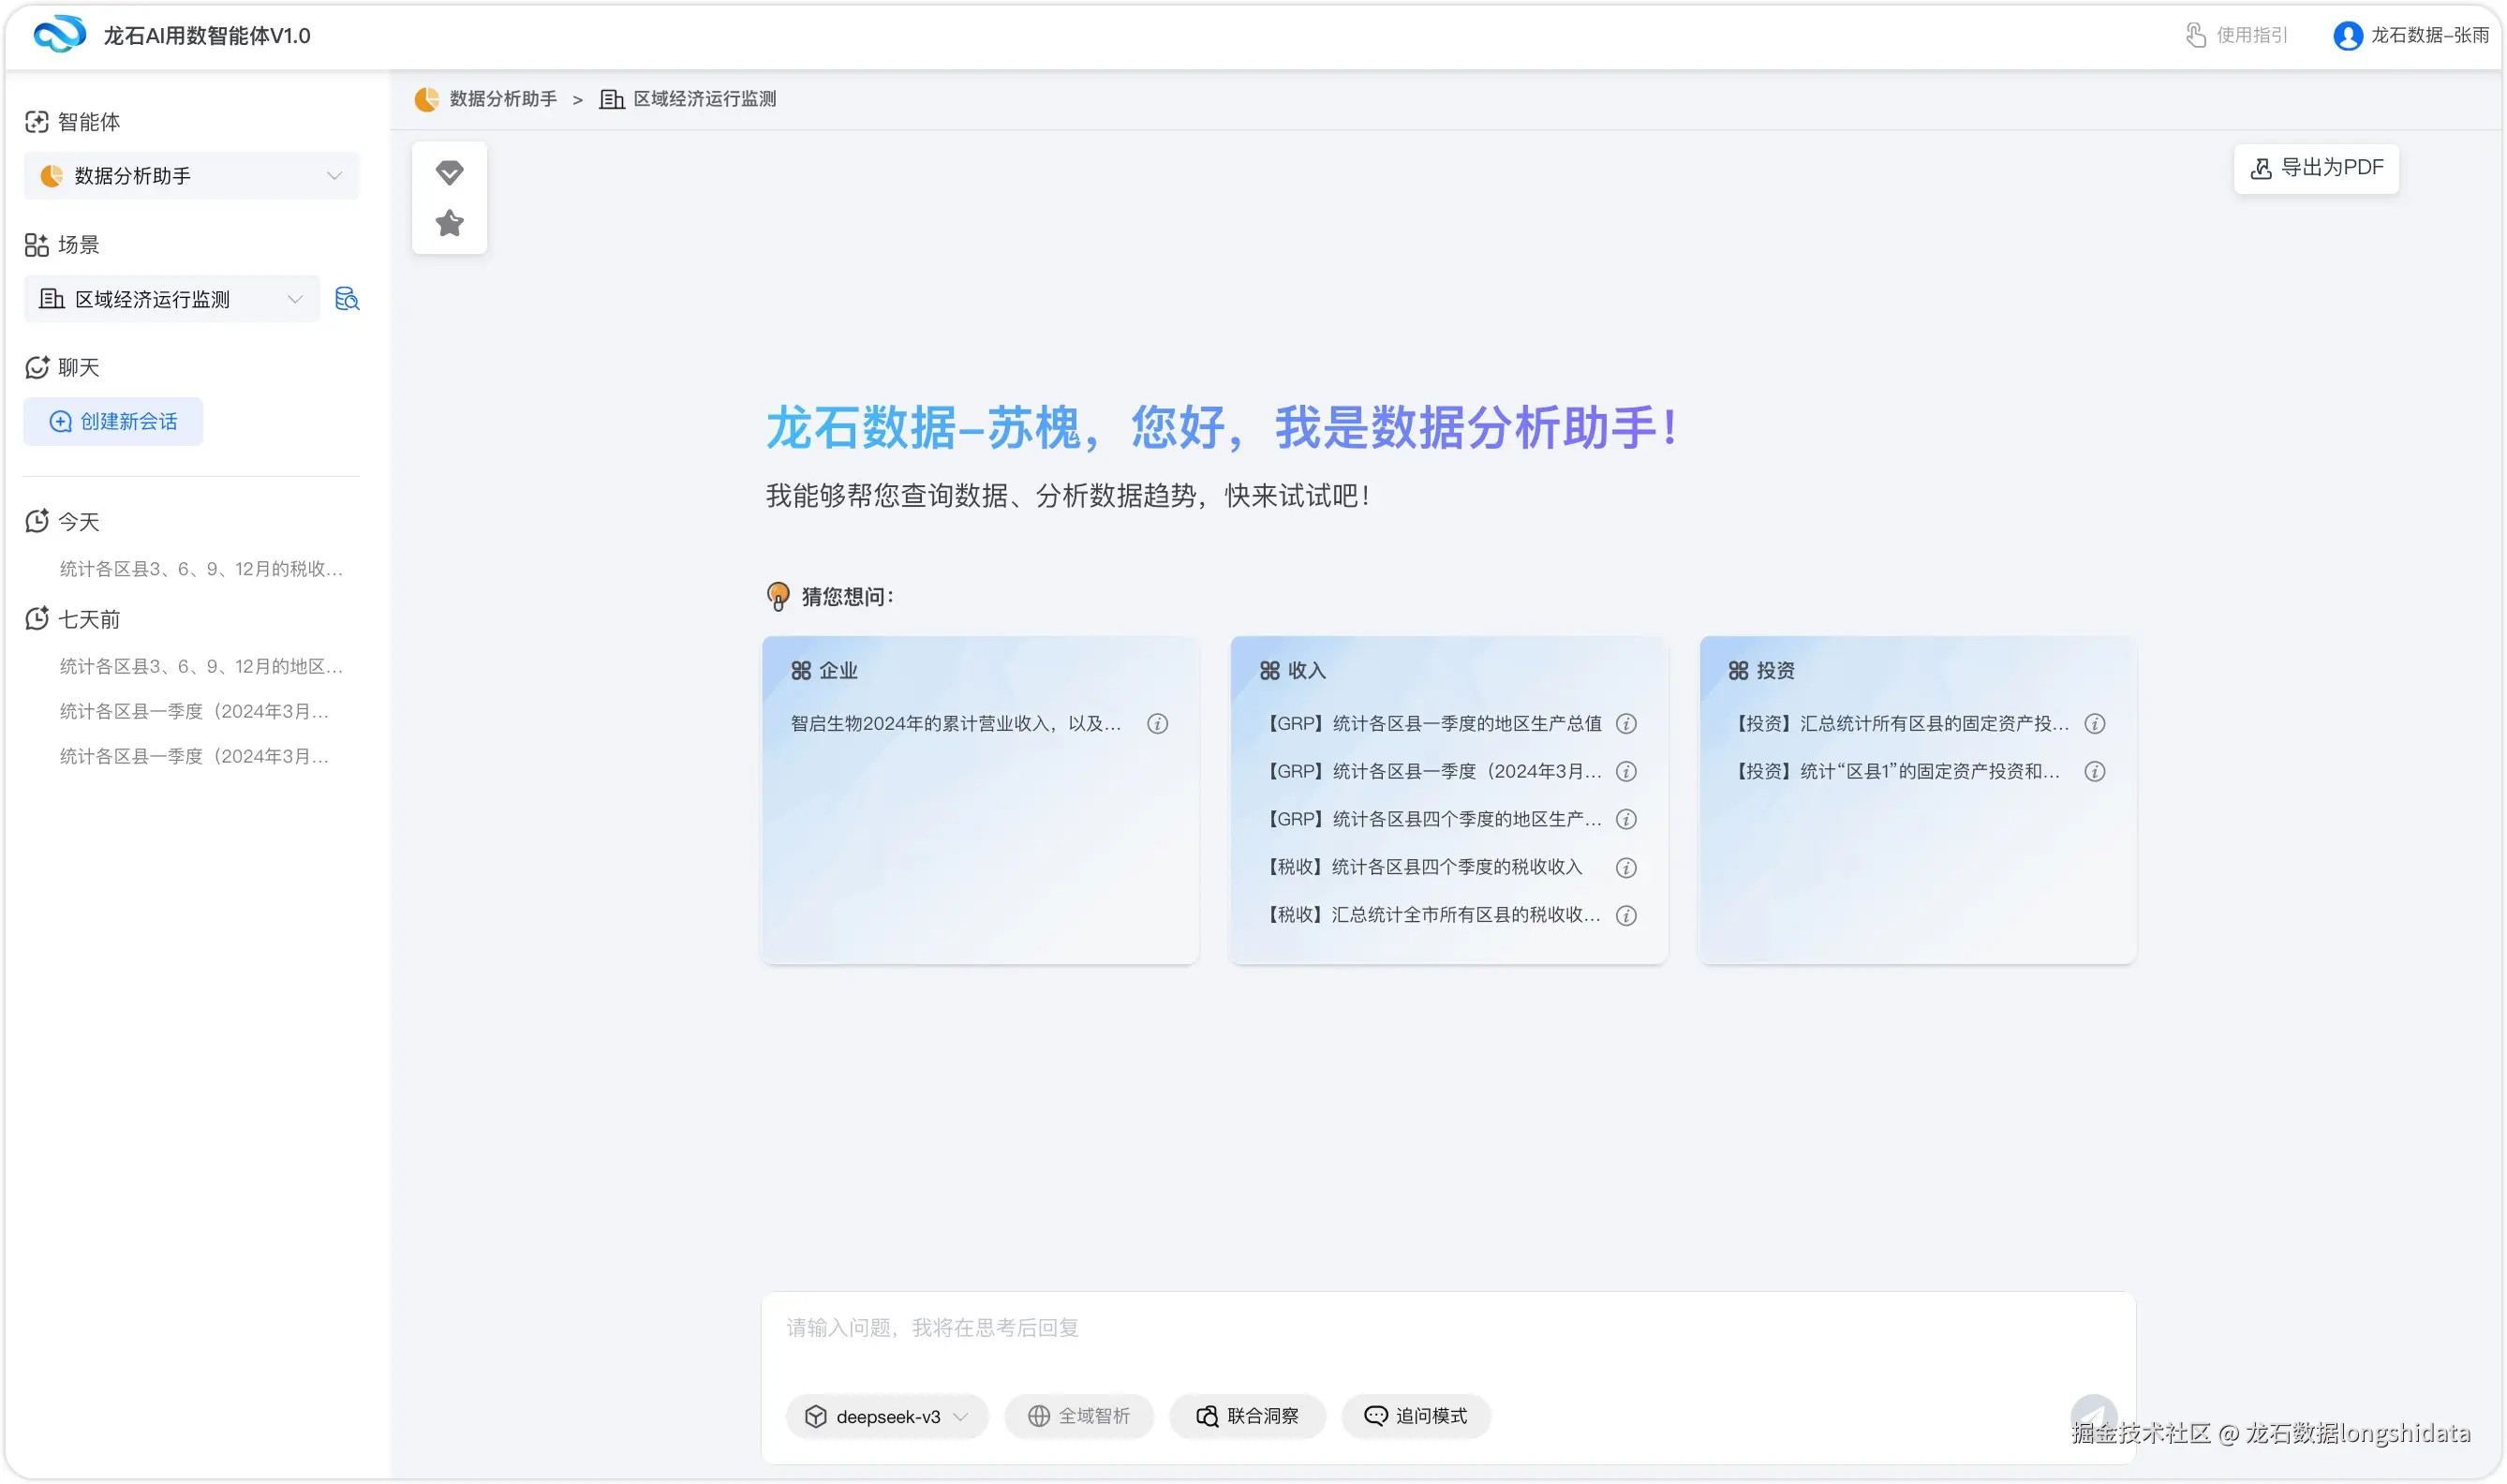Click the 创建新会话 button
This screenshot has width=2507, height=1484.
pyautogui.click(x=113, y=422)
